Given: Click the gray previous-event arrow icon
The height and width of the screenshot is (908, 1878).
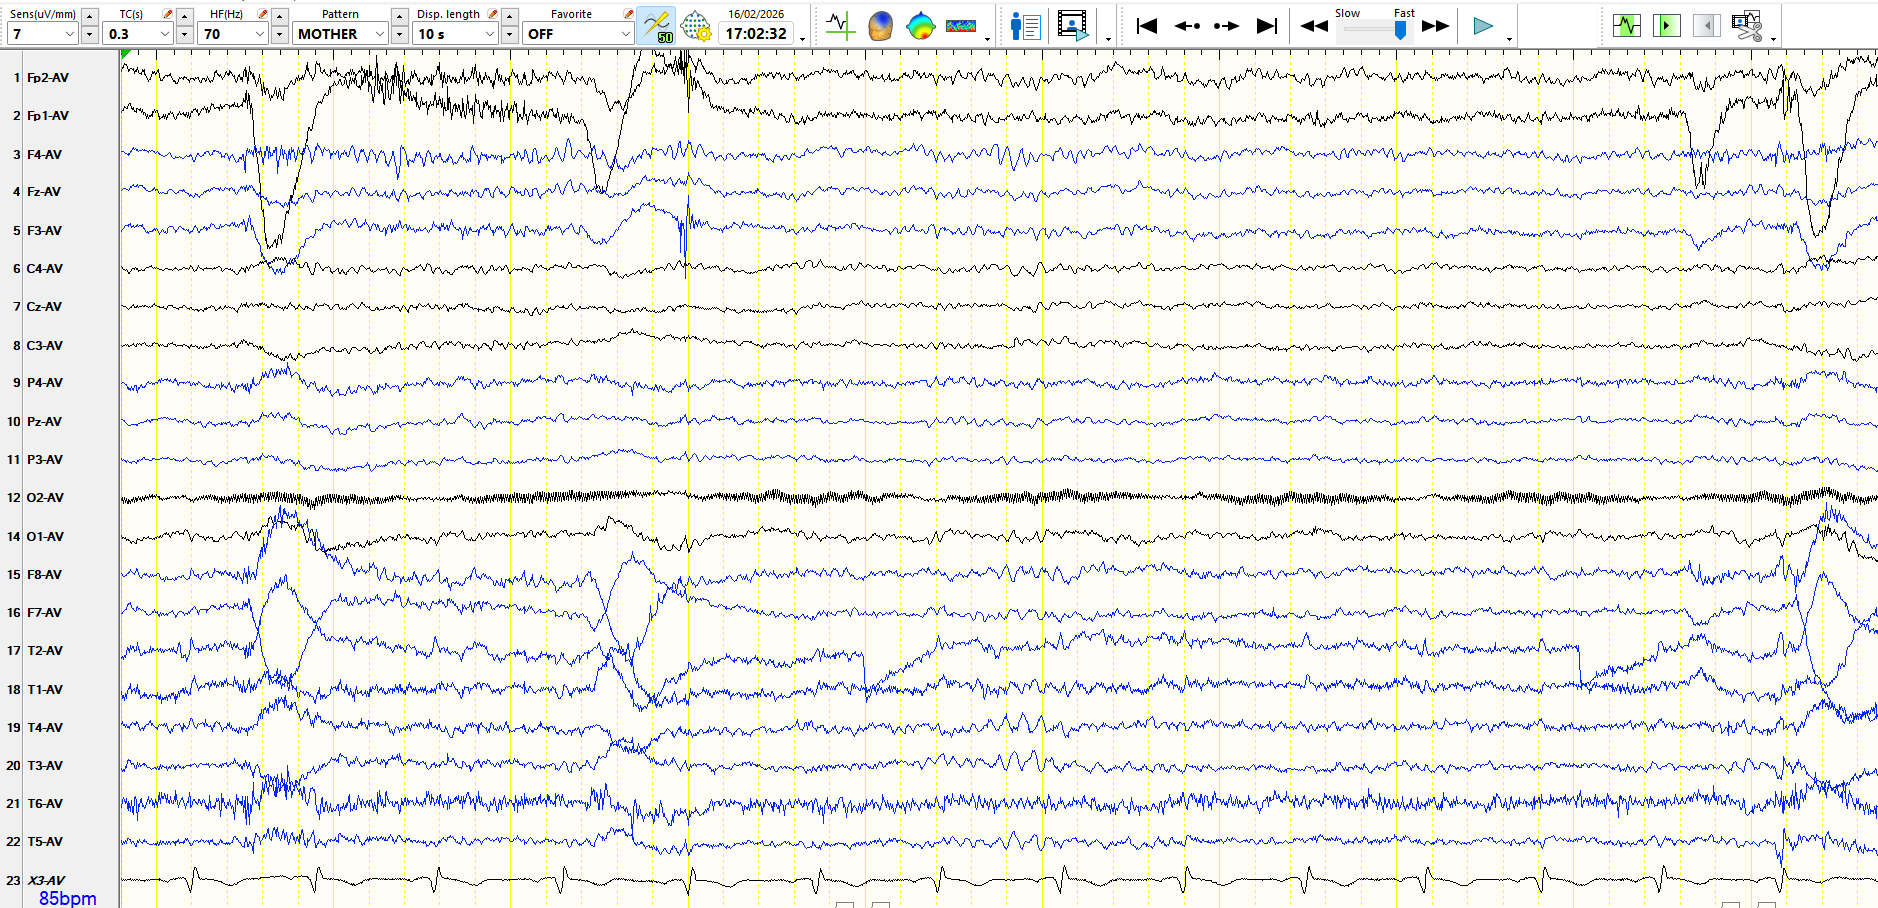Looking at the screenshot, I should click(x=1707, y=26).
